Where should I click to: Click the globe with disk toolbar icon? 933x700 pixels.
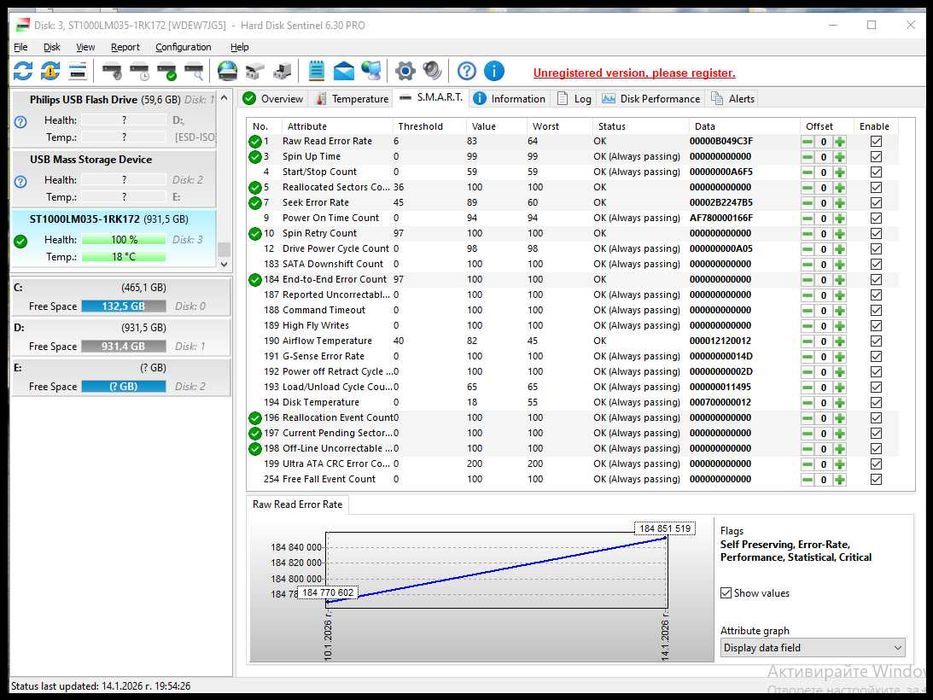pos(228,71)
